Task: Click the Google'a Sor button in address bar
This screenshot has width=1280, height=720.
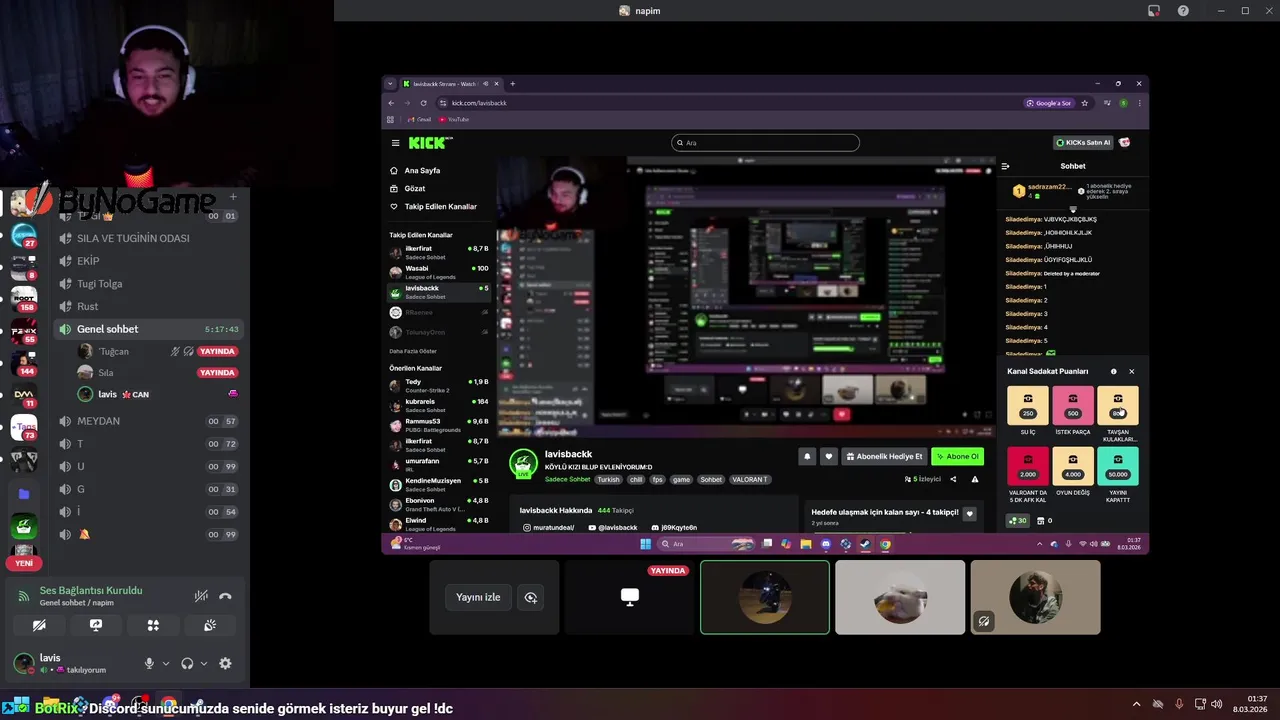Action: tap(1050, 103)
